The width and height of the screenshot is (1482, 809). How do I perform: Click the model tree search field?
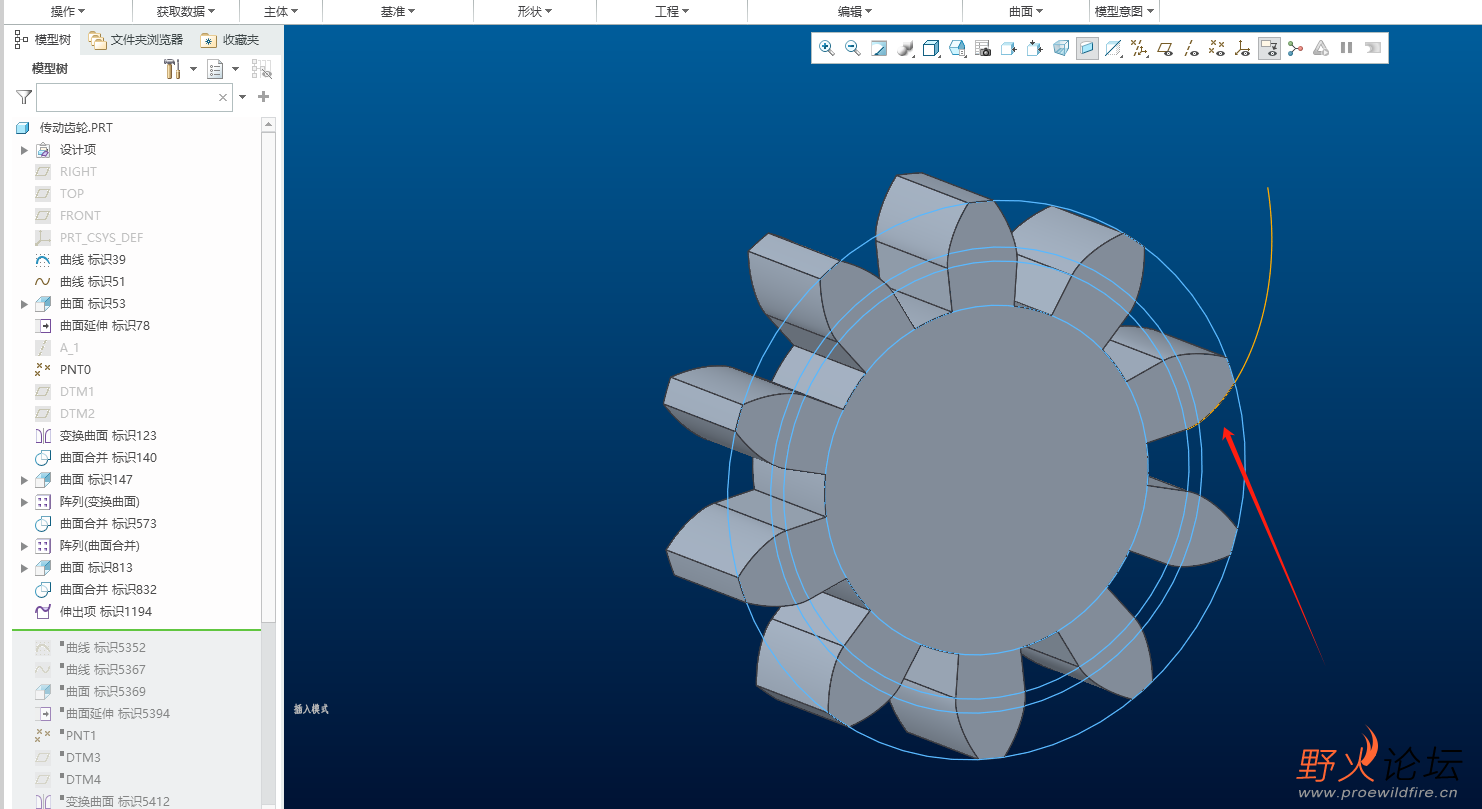point(134,98)
